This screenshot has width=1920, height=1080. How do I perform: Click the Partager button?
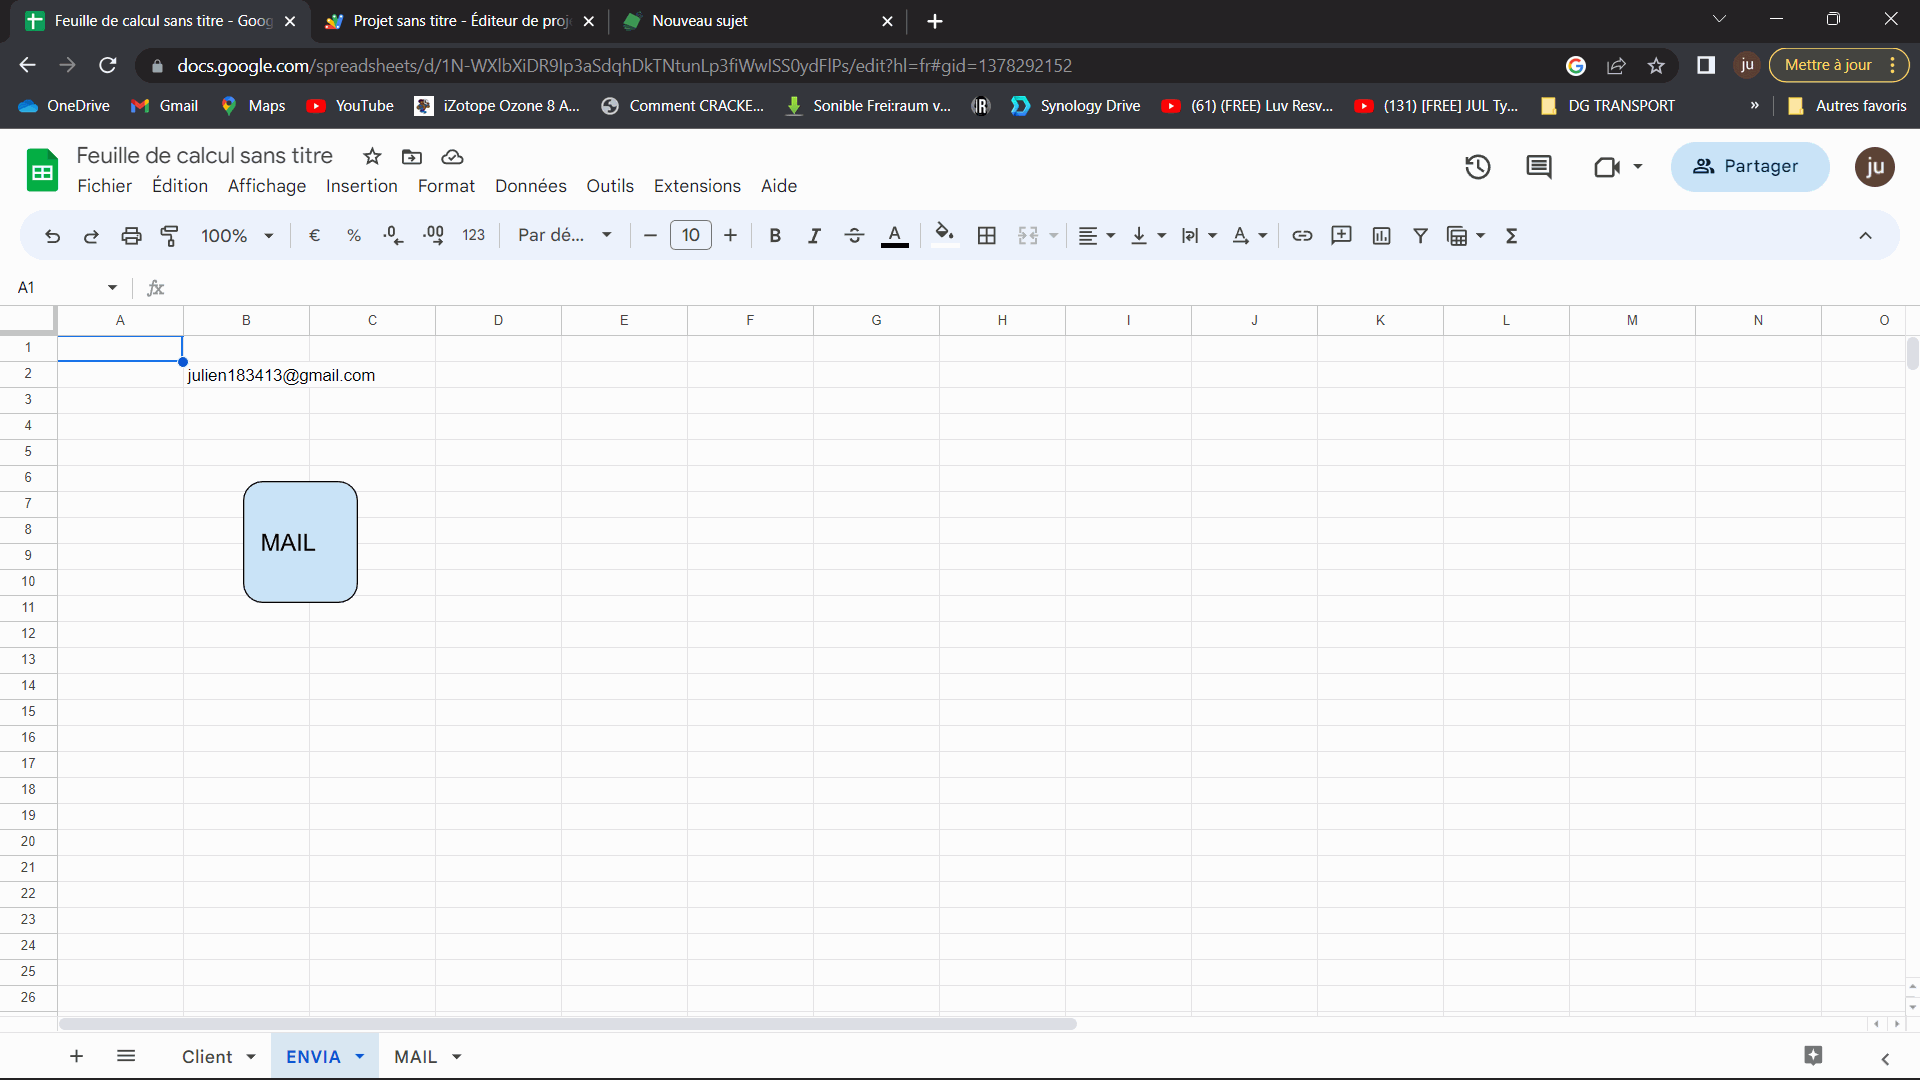coord(1749,167)
